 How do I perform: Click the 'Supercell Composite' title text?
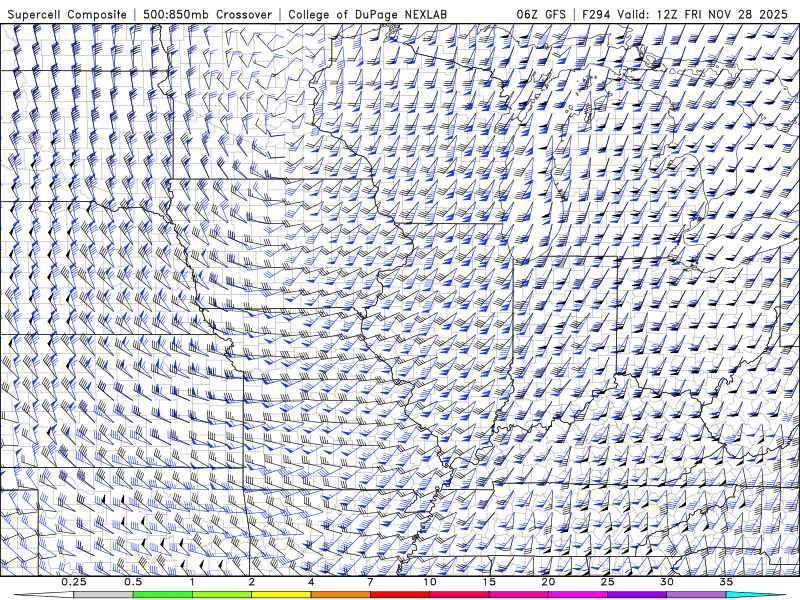tap(67, 15)
